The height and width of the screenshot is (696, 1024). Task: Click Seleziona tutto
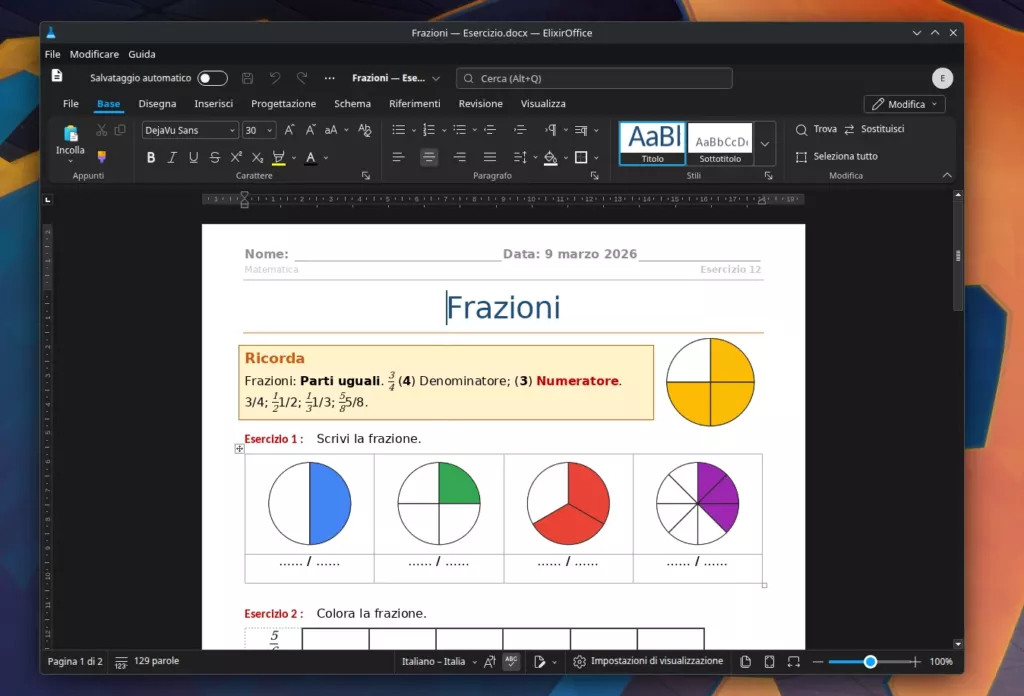[837, 157]
